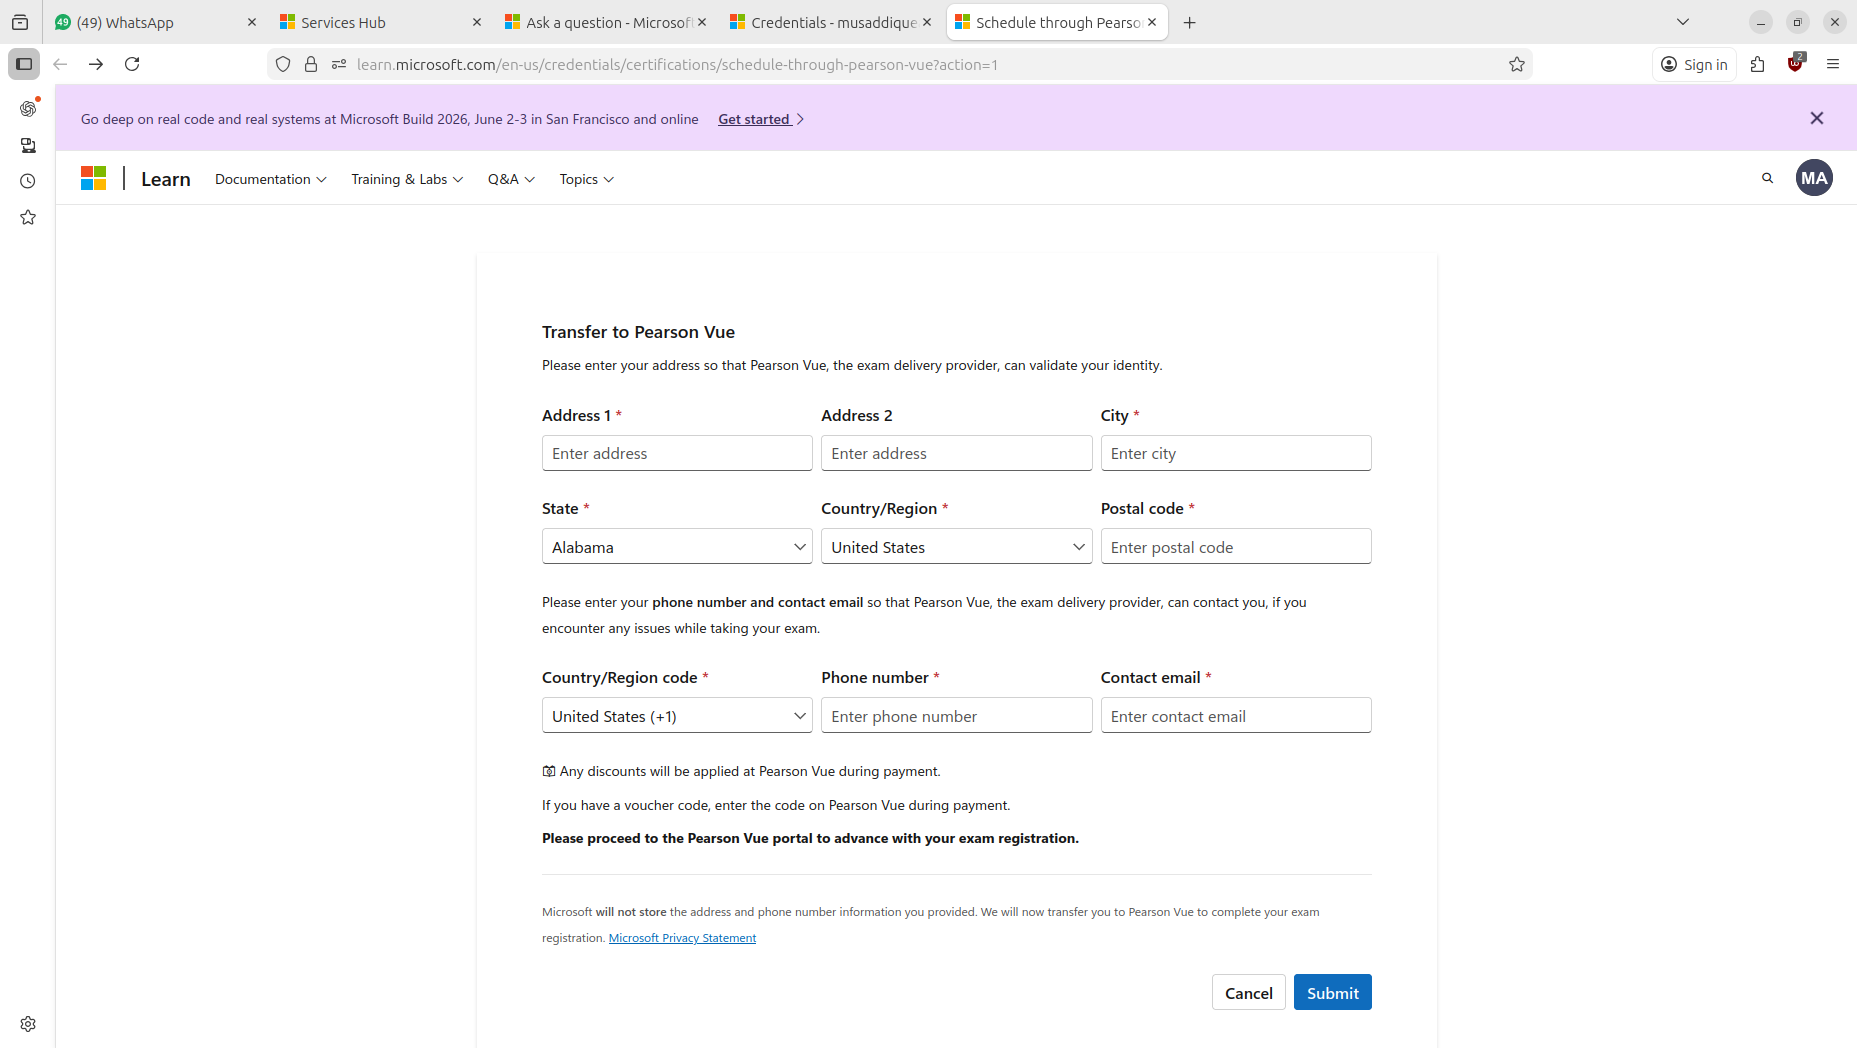Dismiss the Microsoft Build banner
Image resolution: width=1857 pixels, height=1048 pixels.
(1817, 118)
